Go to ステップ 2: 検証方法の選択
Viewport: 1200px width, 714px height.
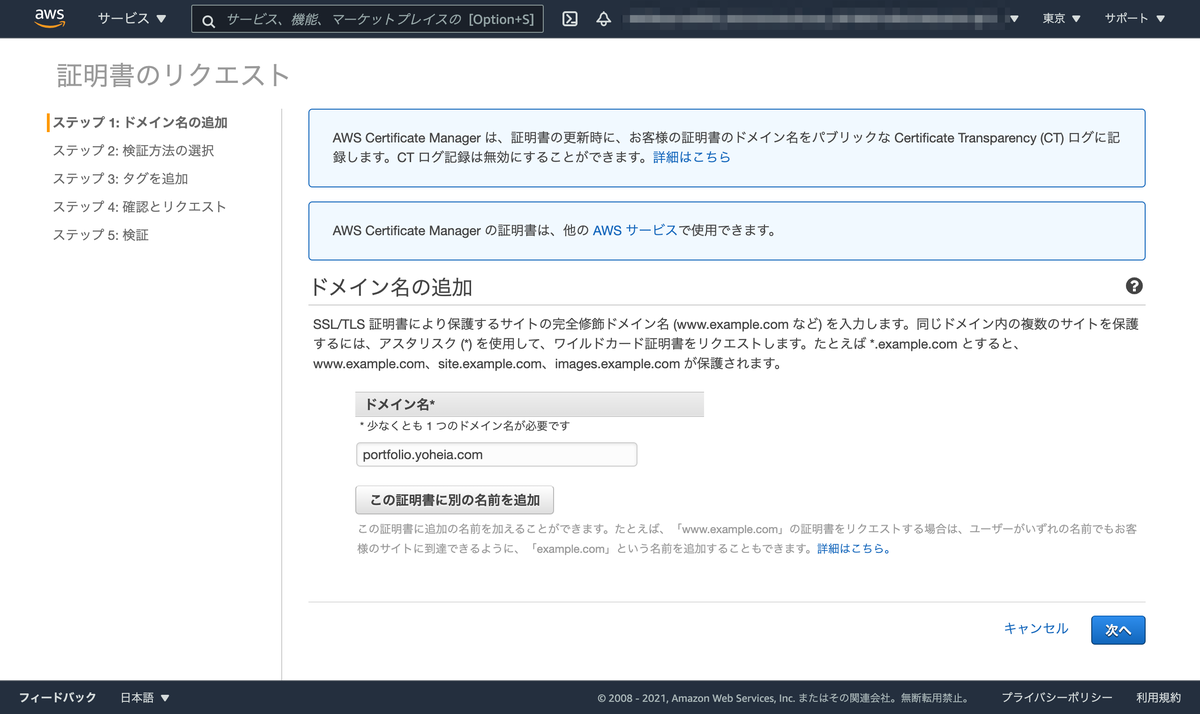[133, 150]
